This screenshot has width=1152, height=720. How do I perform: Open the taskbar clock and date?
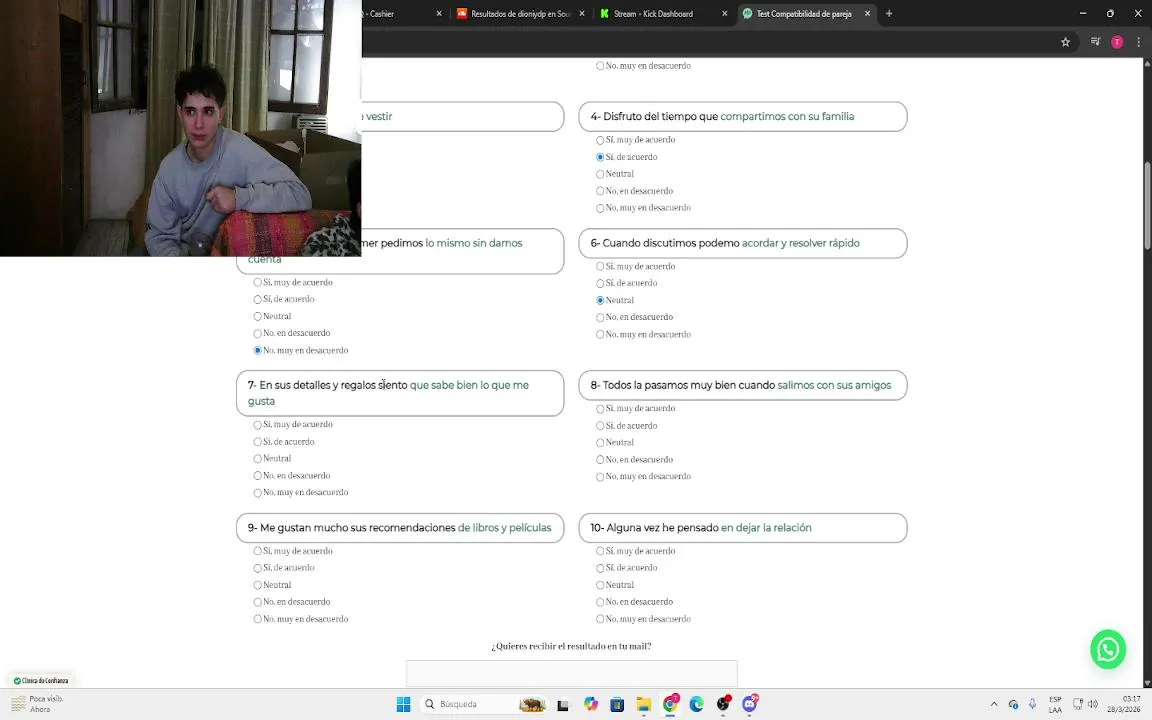click(x=1123, y=704)
